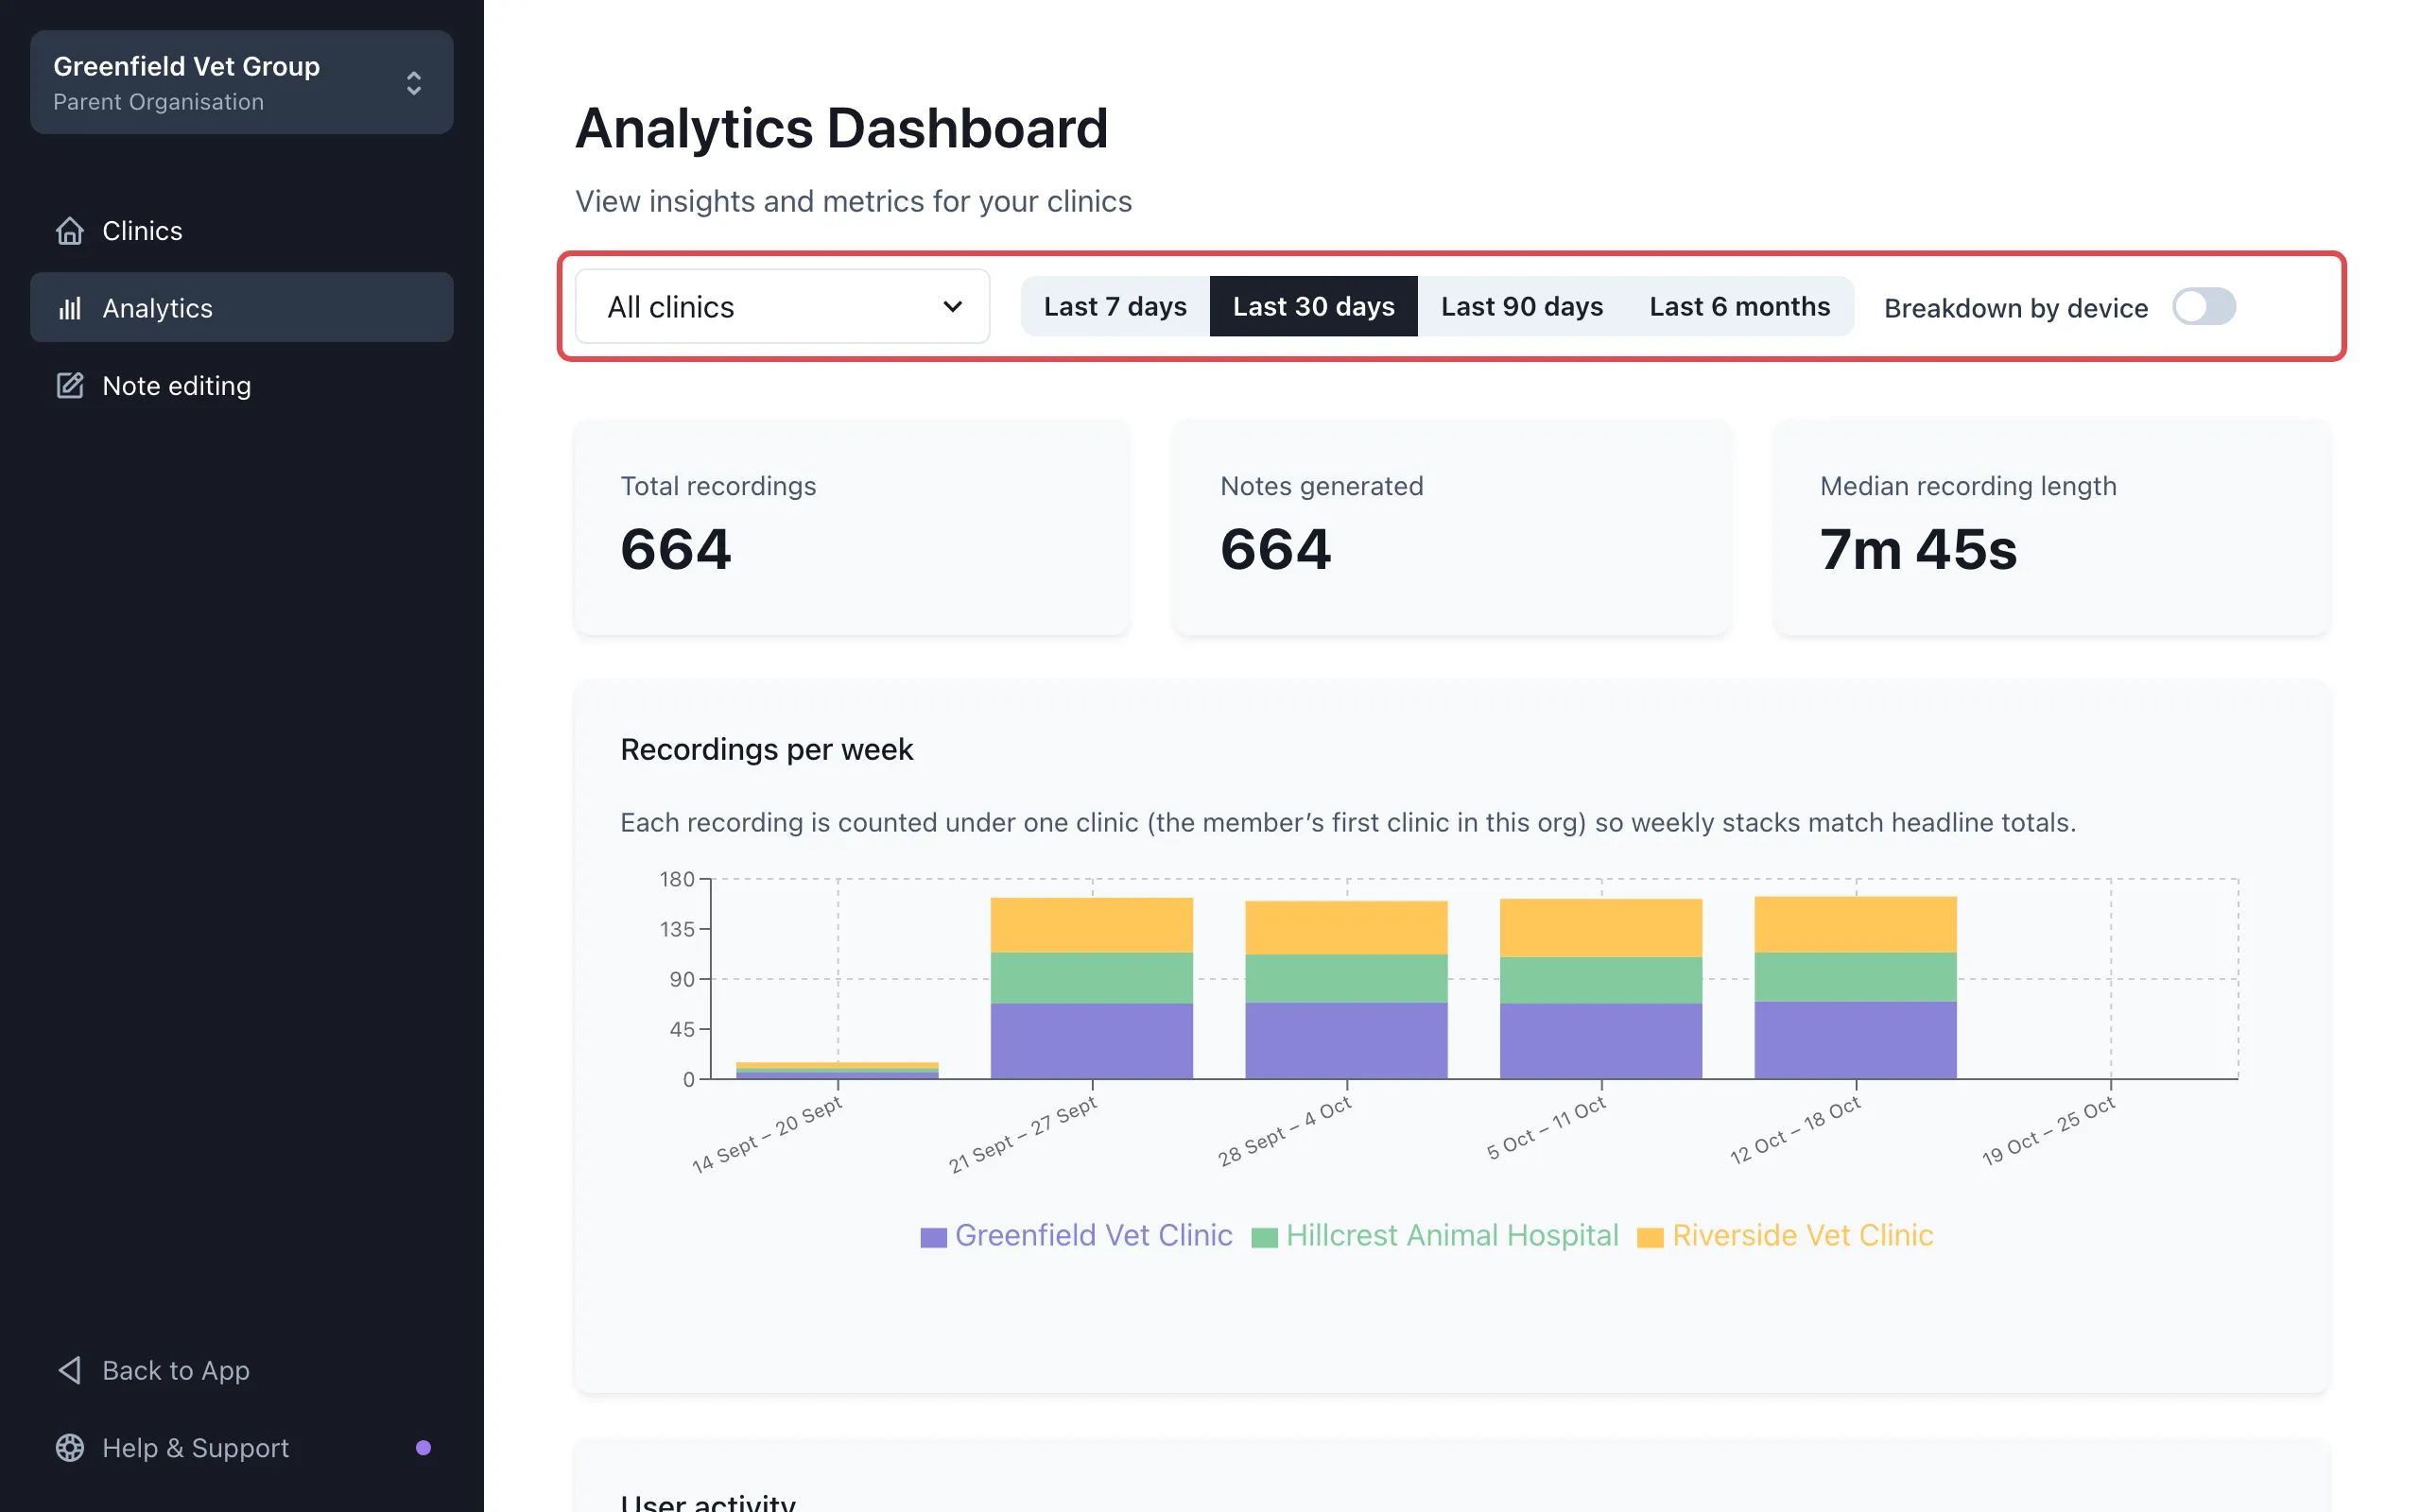Click the Analytics bar chart icon

click(69, 308)
